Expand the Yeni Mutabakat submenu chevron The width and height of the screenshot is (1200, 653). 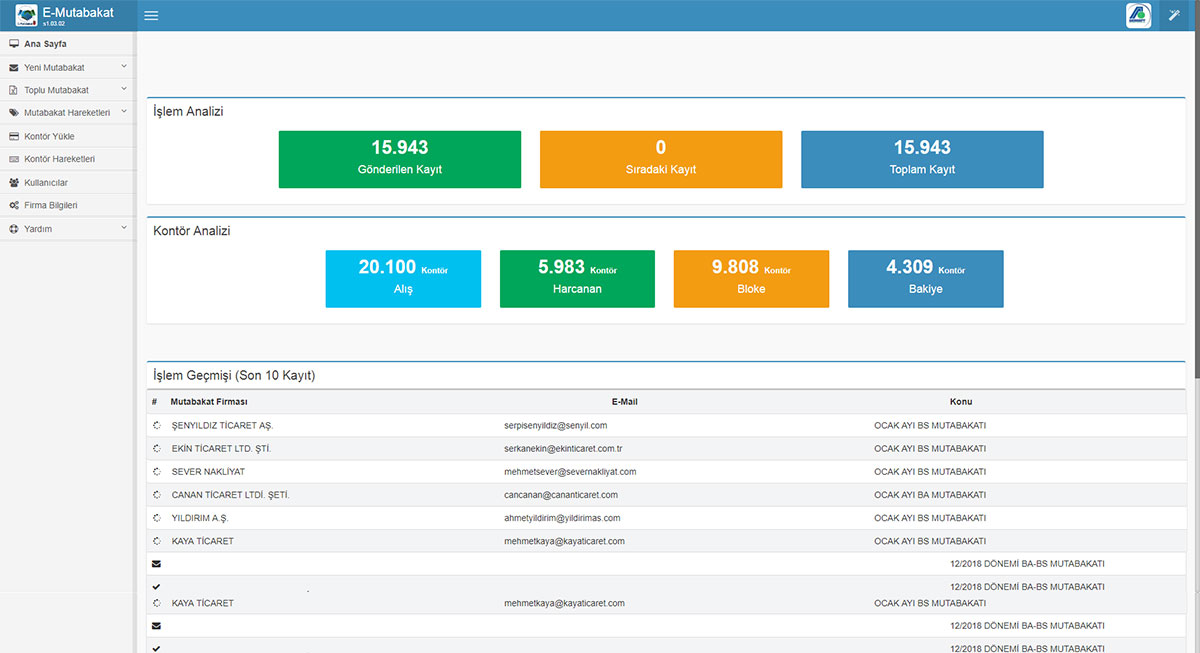click(x=124, y=67)
